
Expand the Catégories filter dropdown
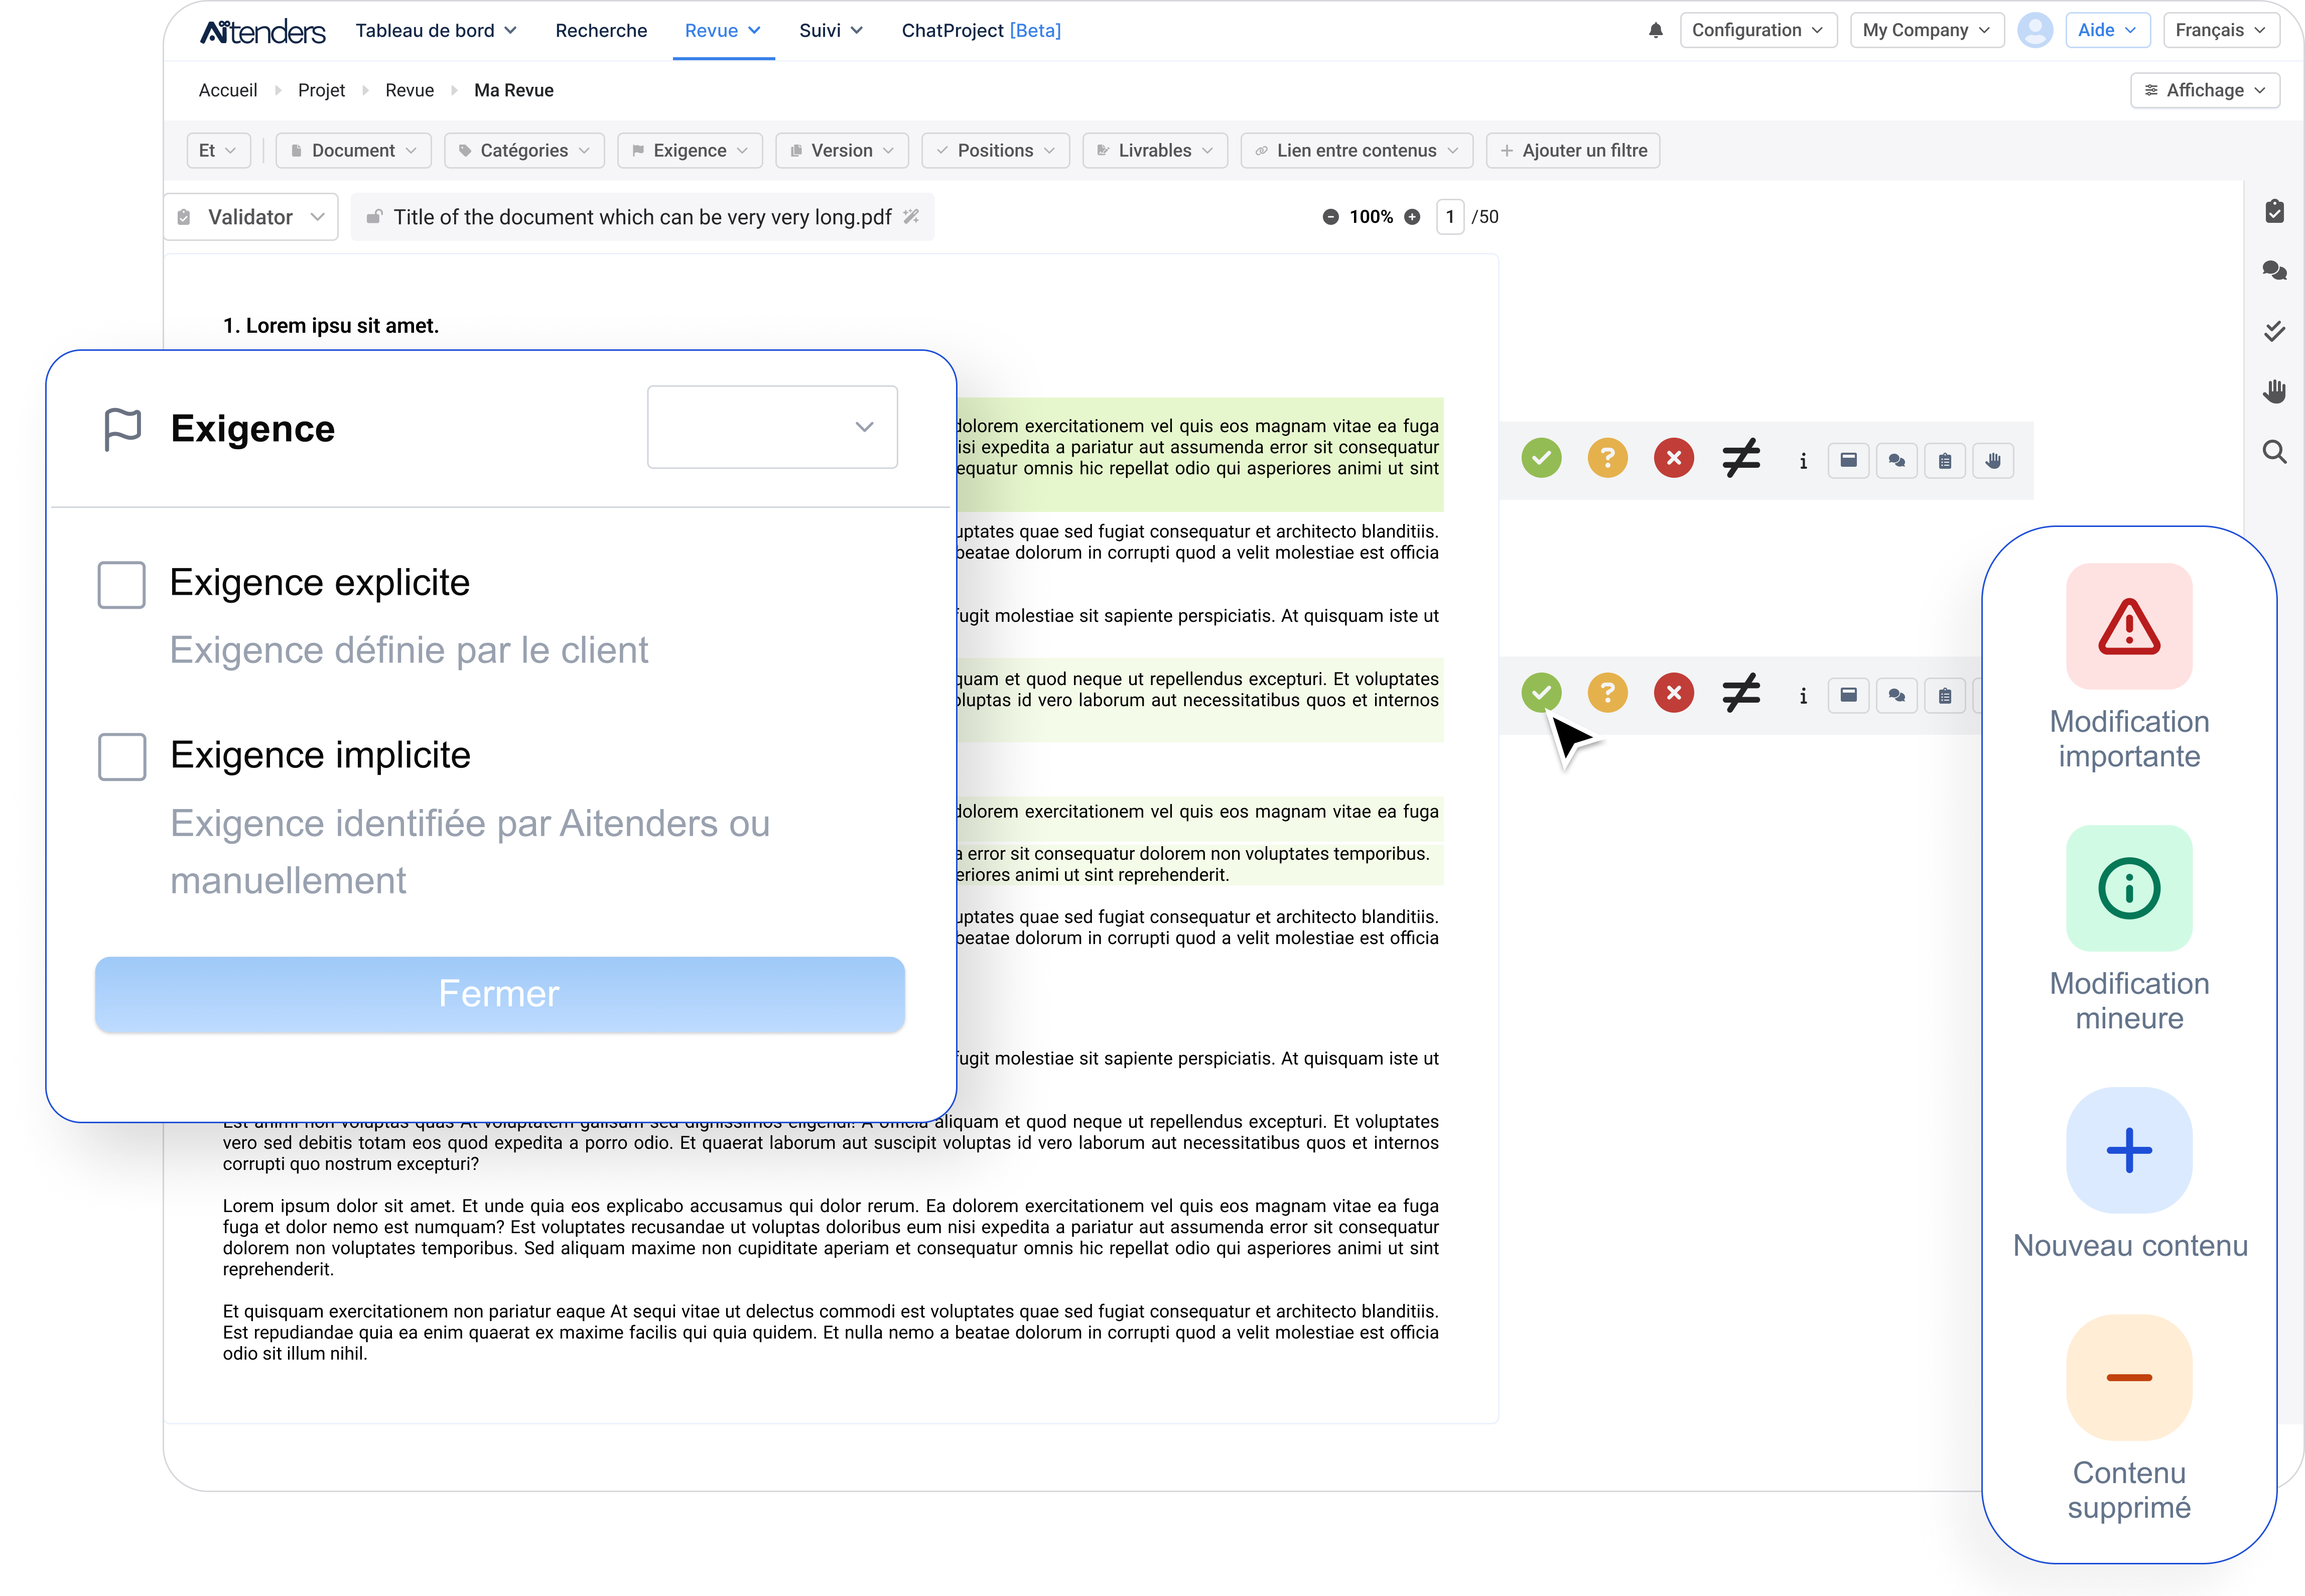pyautogui.click(x=524, y=150)
